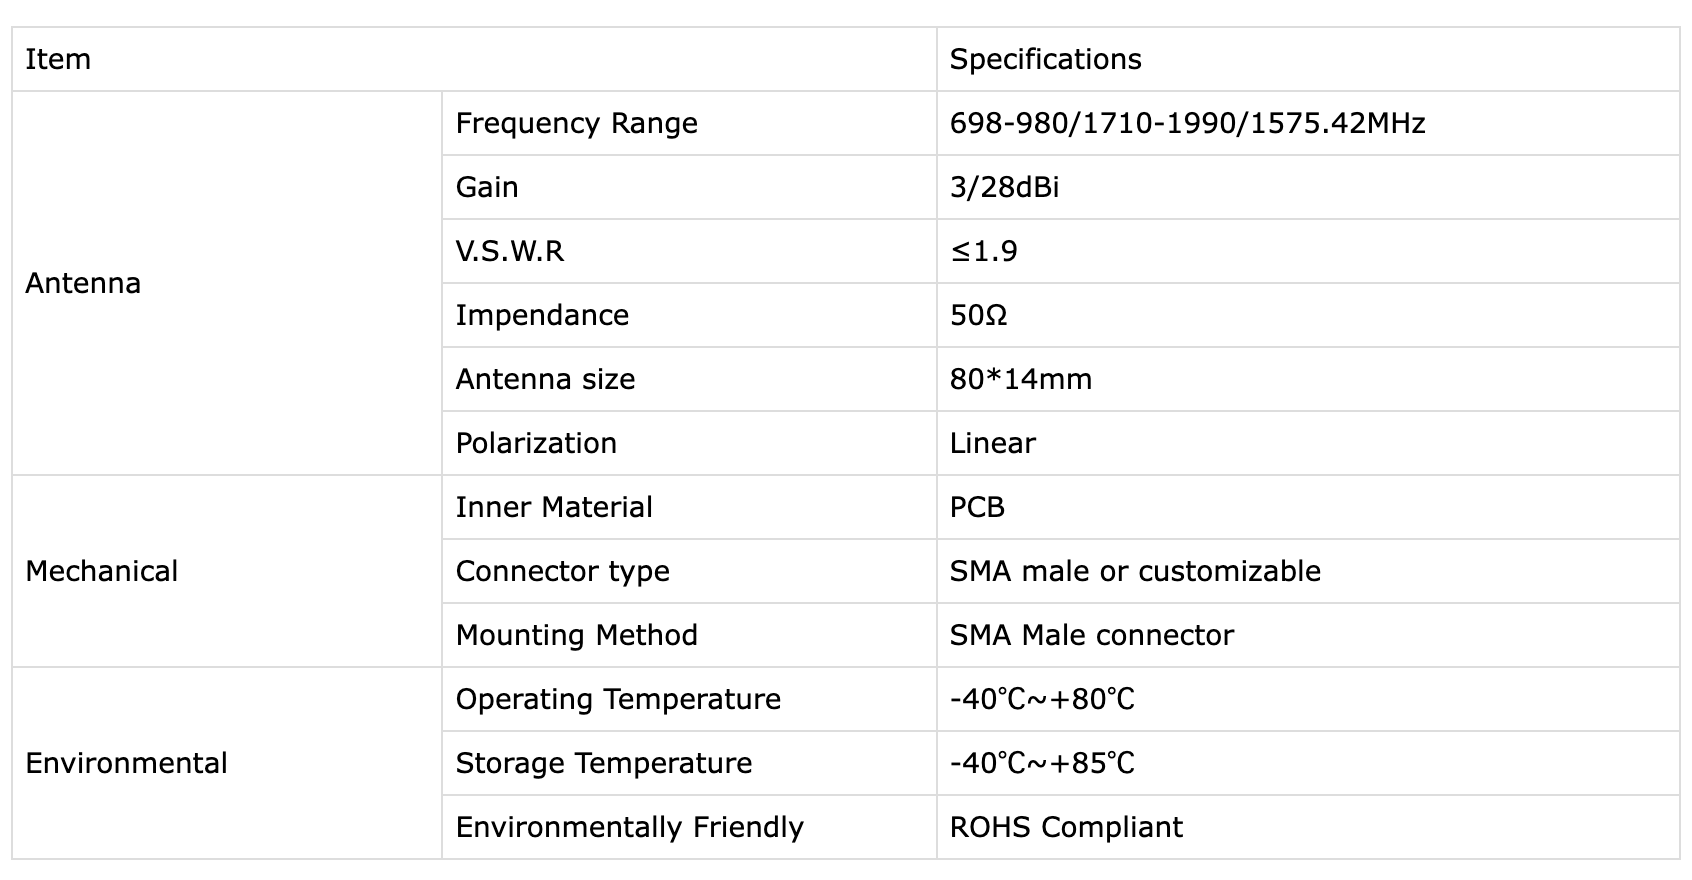Screen dimensions: 1692x880
Task: Select the Environmental category cell
Action: 227,763
